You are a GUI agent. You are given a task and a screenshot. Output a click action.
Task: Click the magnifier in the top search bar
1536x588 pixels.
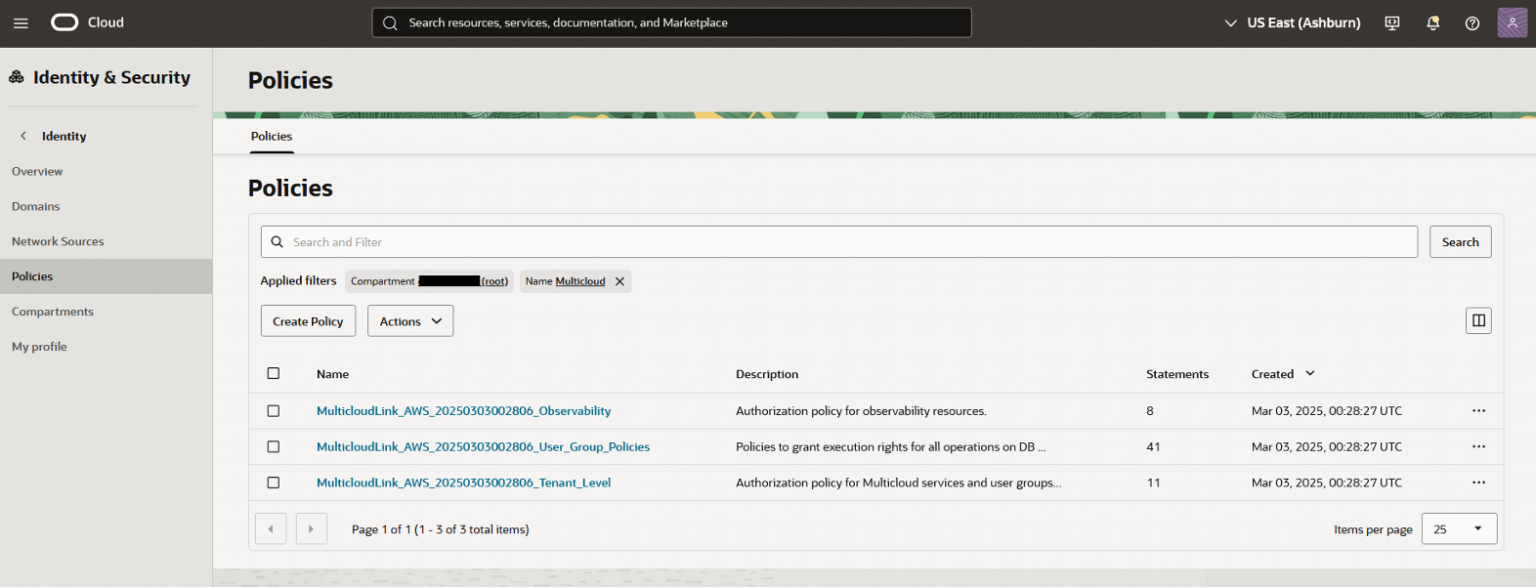pos(390,23)
